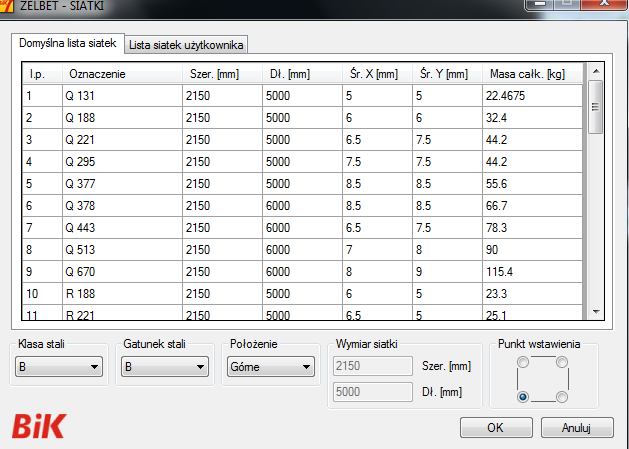
Task: Select the Q 513 mesh row
Action: click(x=303, y=250)
